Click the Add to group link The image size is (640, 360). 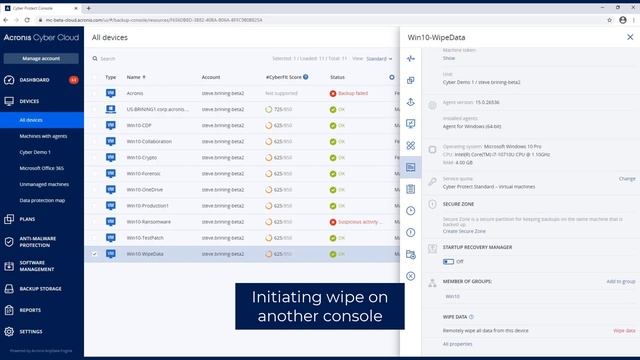[x=621, y=282]
